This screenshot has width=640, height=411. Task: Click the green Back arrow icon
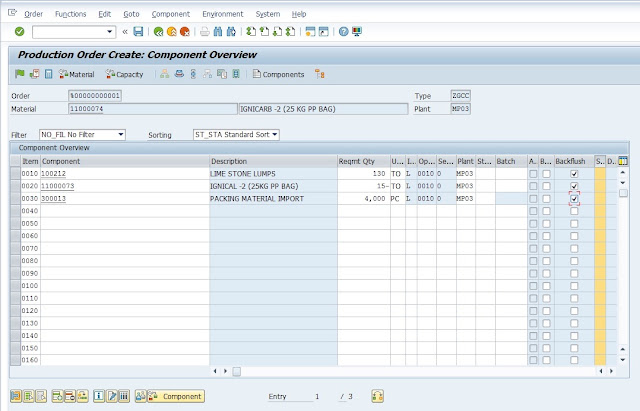(x=158, y=31)
